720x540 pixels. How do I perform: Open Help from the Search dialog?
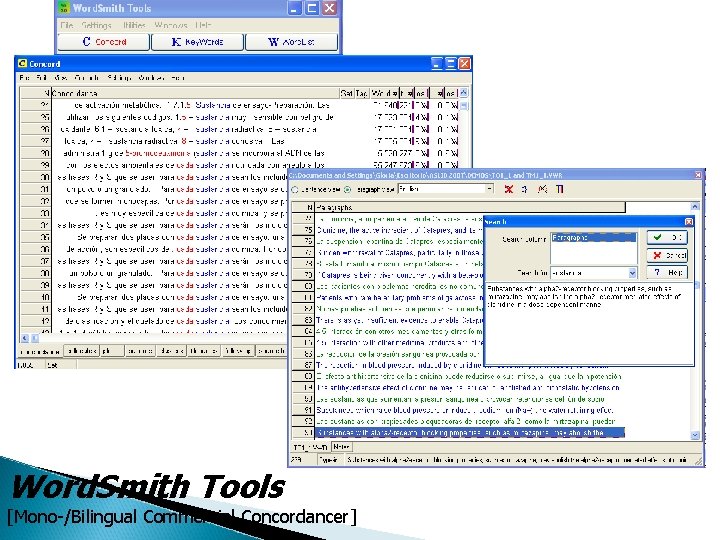pyautogui.click(x=667, y=272)
